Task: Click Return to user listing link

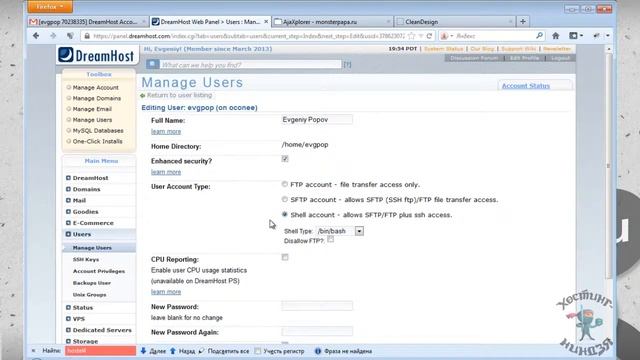Action: 179,95
